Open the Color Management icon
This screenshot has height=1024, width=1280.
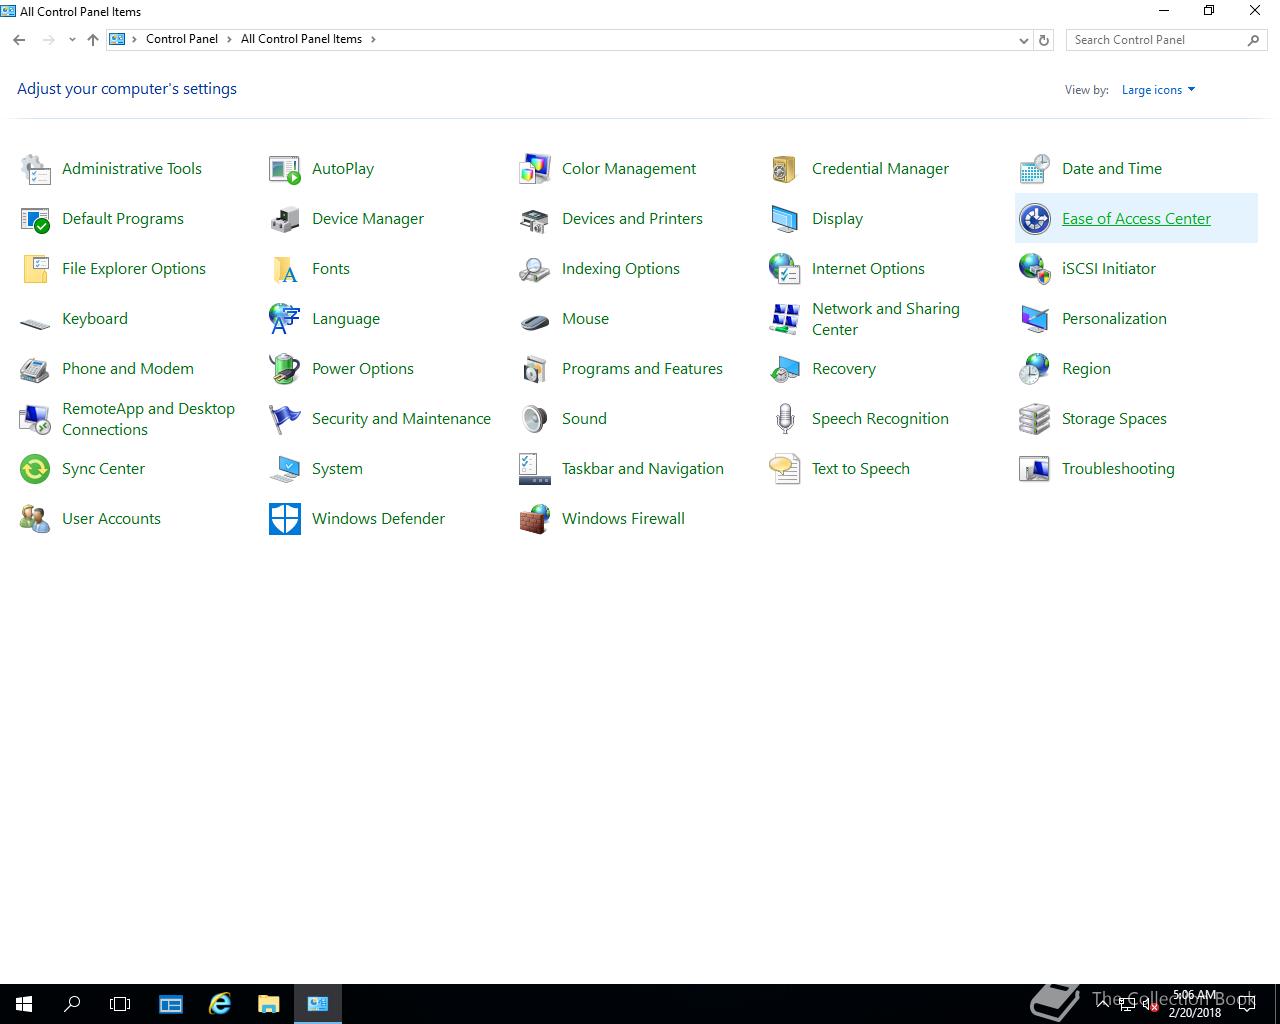tap(535, 169)
